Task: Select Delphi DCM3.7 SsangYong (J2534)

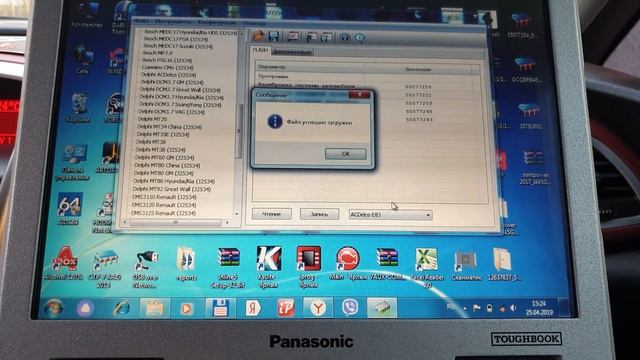Action: click(x=180, y=105)
